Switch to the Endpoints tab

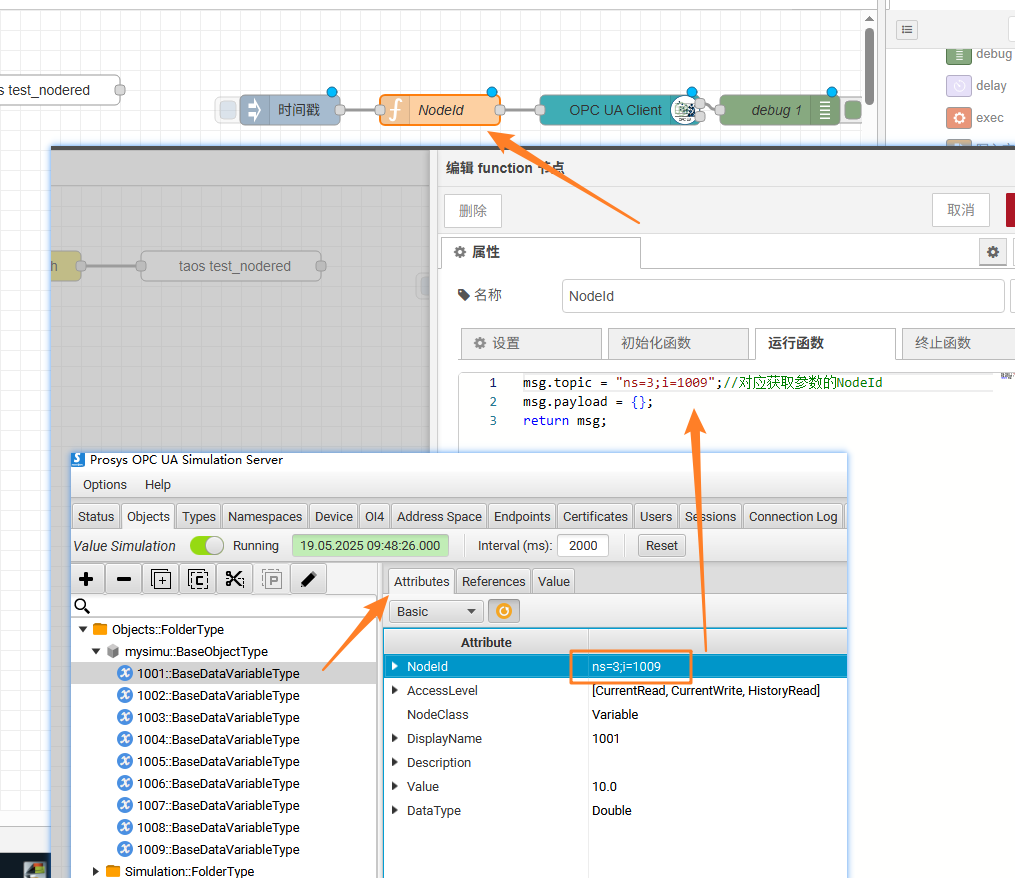pos(522,516)
